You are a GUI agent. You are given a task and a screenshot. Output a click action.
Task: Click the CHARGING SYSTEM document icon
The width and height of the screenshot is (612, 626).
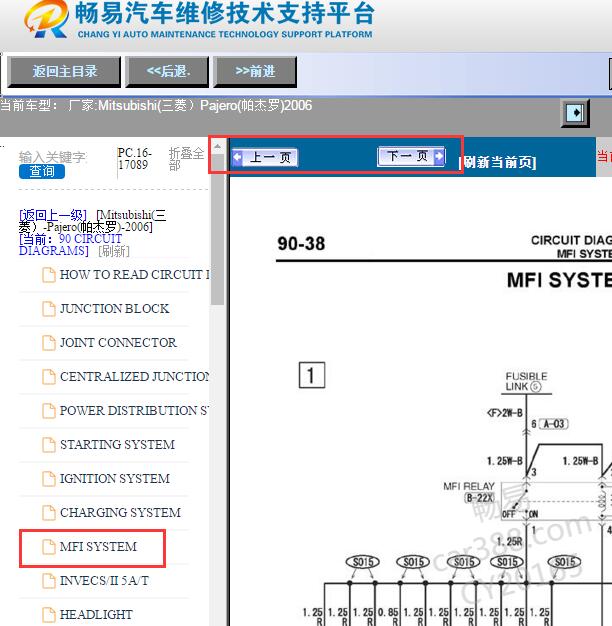click(49, 512)
